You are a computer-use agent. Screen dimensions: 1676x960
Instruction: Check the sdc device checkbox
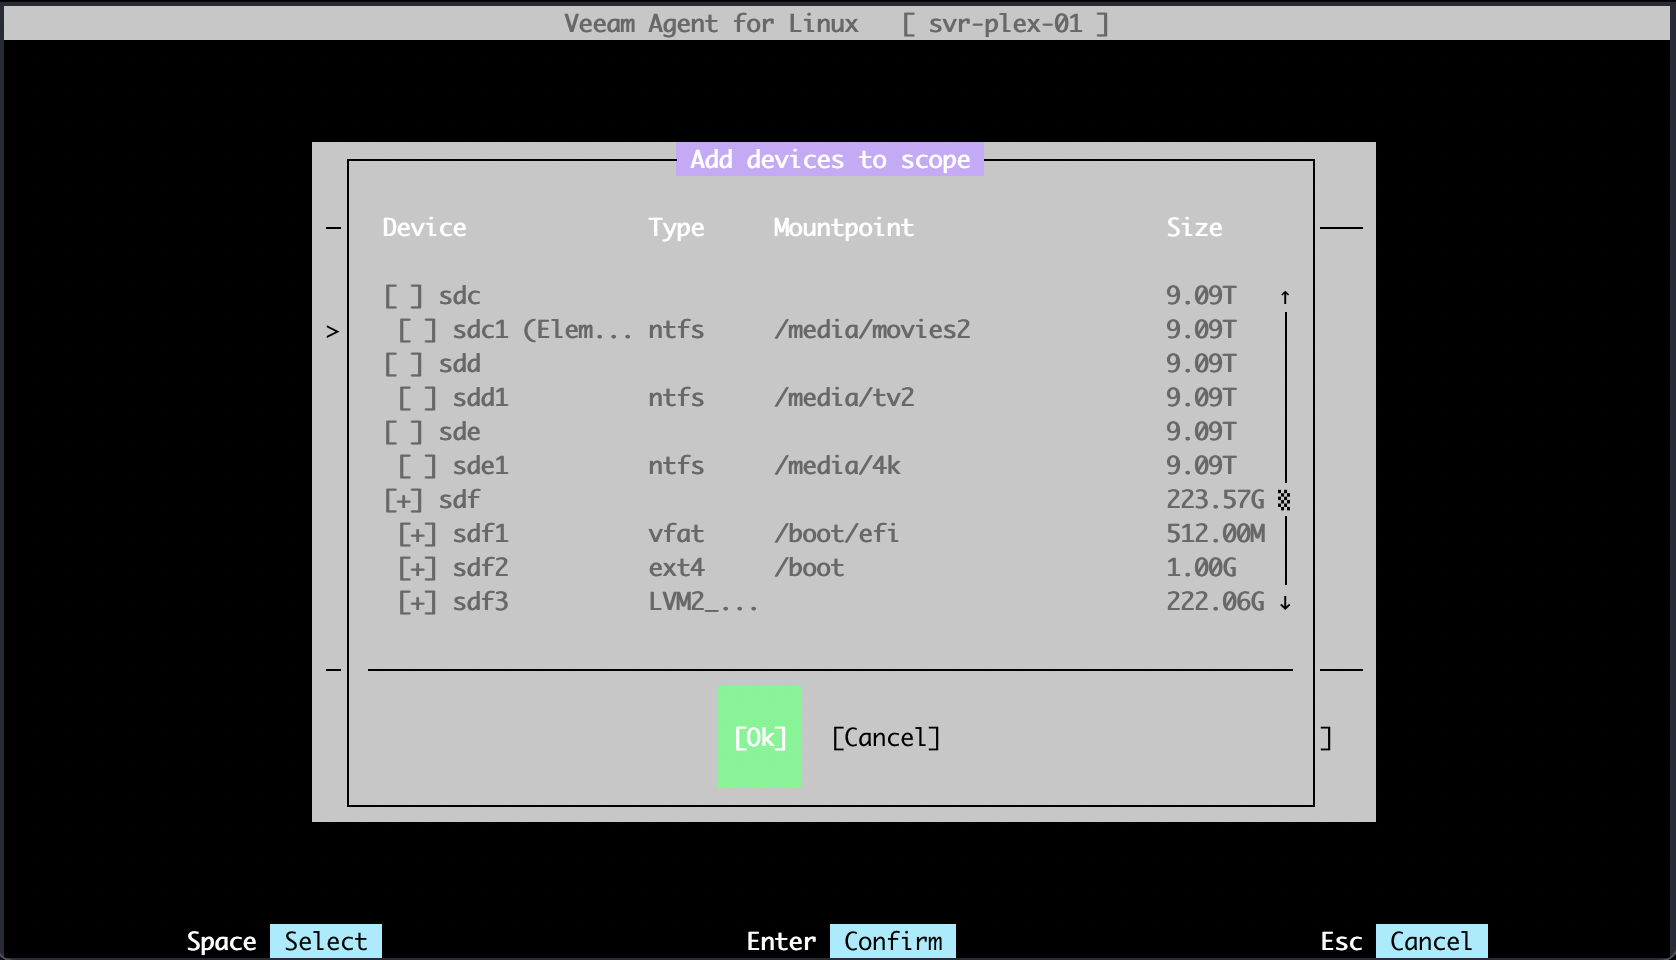404,296
